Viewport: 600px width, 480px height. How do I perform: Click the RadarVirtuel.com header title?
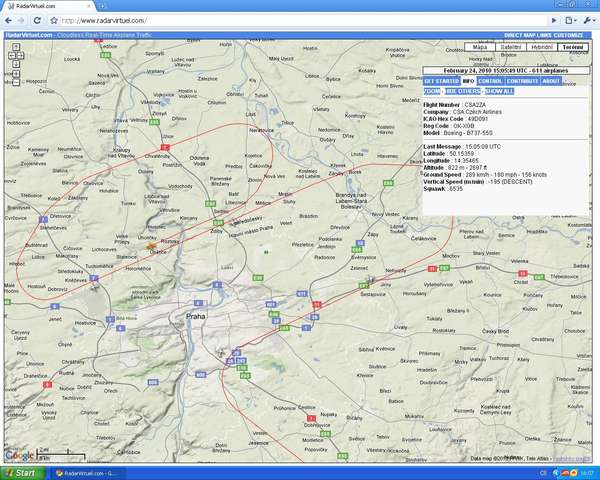[x=29, y=35]
